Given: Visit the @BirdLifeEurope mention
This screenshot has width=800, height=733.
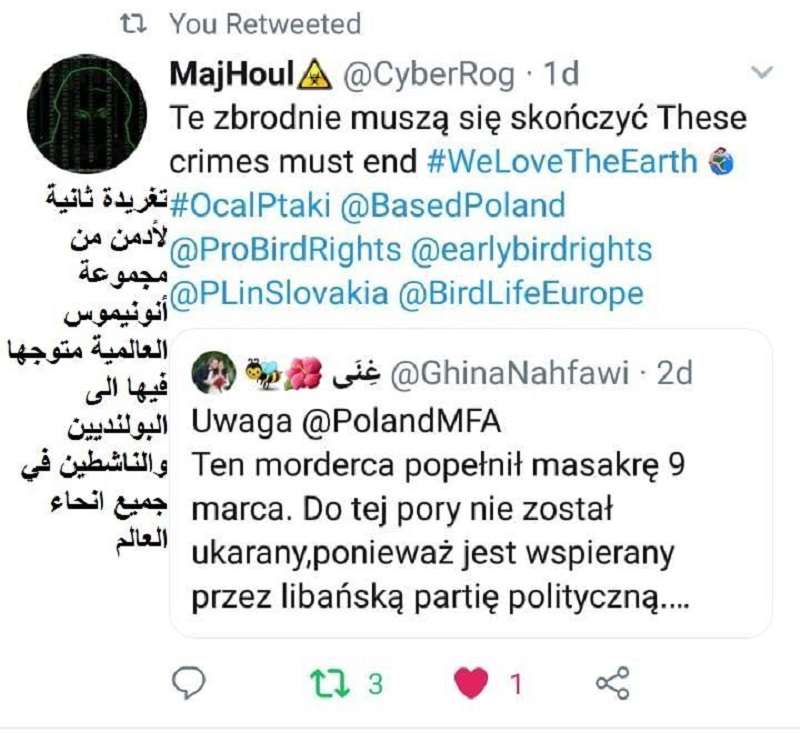Looking at the screenshot, I should point(520,294).
